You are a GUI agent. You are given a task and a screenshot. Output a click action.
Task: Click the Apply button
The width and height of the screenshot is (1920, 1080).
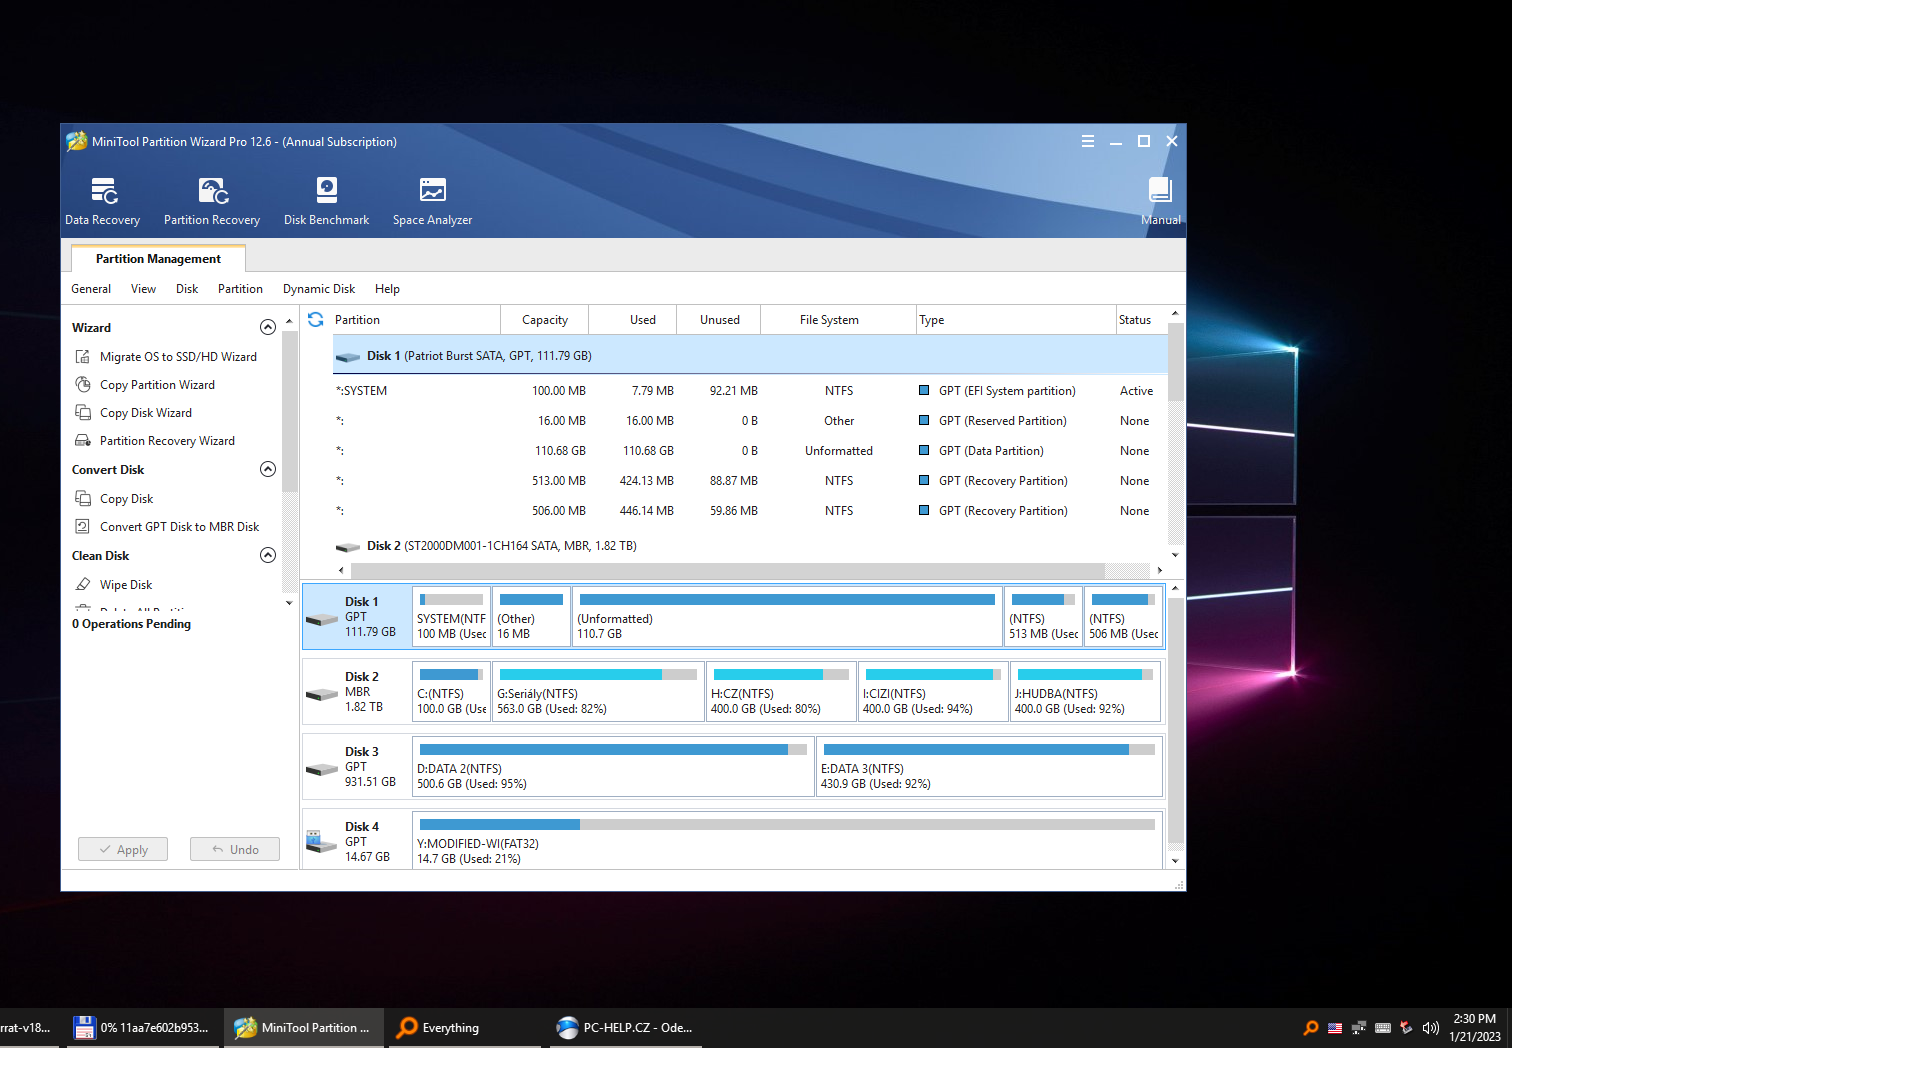[x=123, y=850]
